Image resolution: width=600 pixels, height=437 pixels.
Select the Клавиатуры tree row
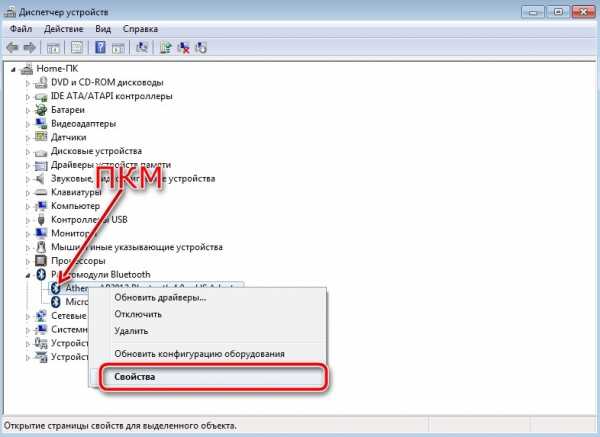tap(76, 192)
